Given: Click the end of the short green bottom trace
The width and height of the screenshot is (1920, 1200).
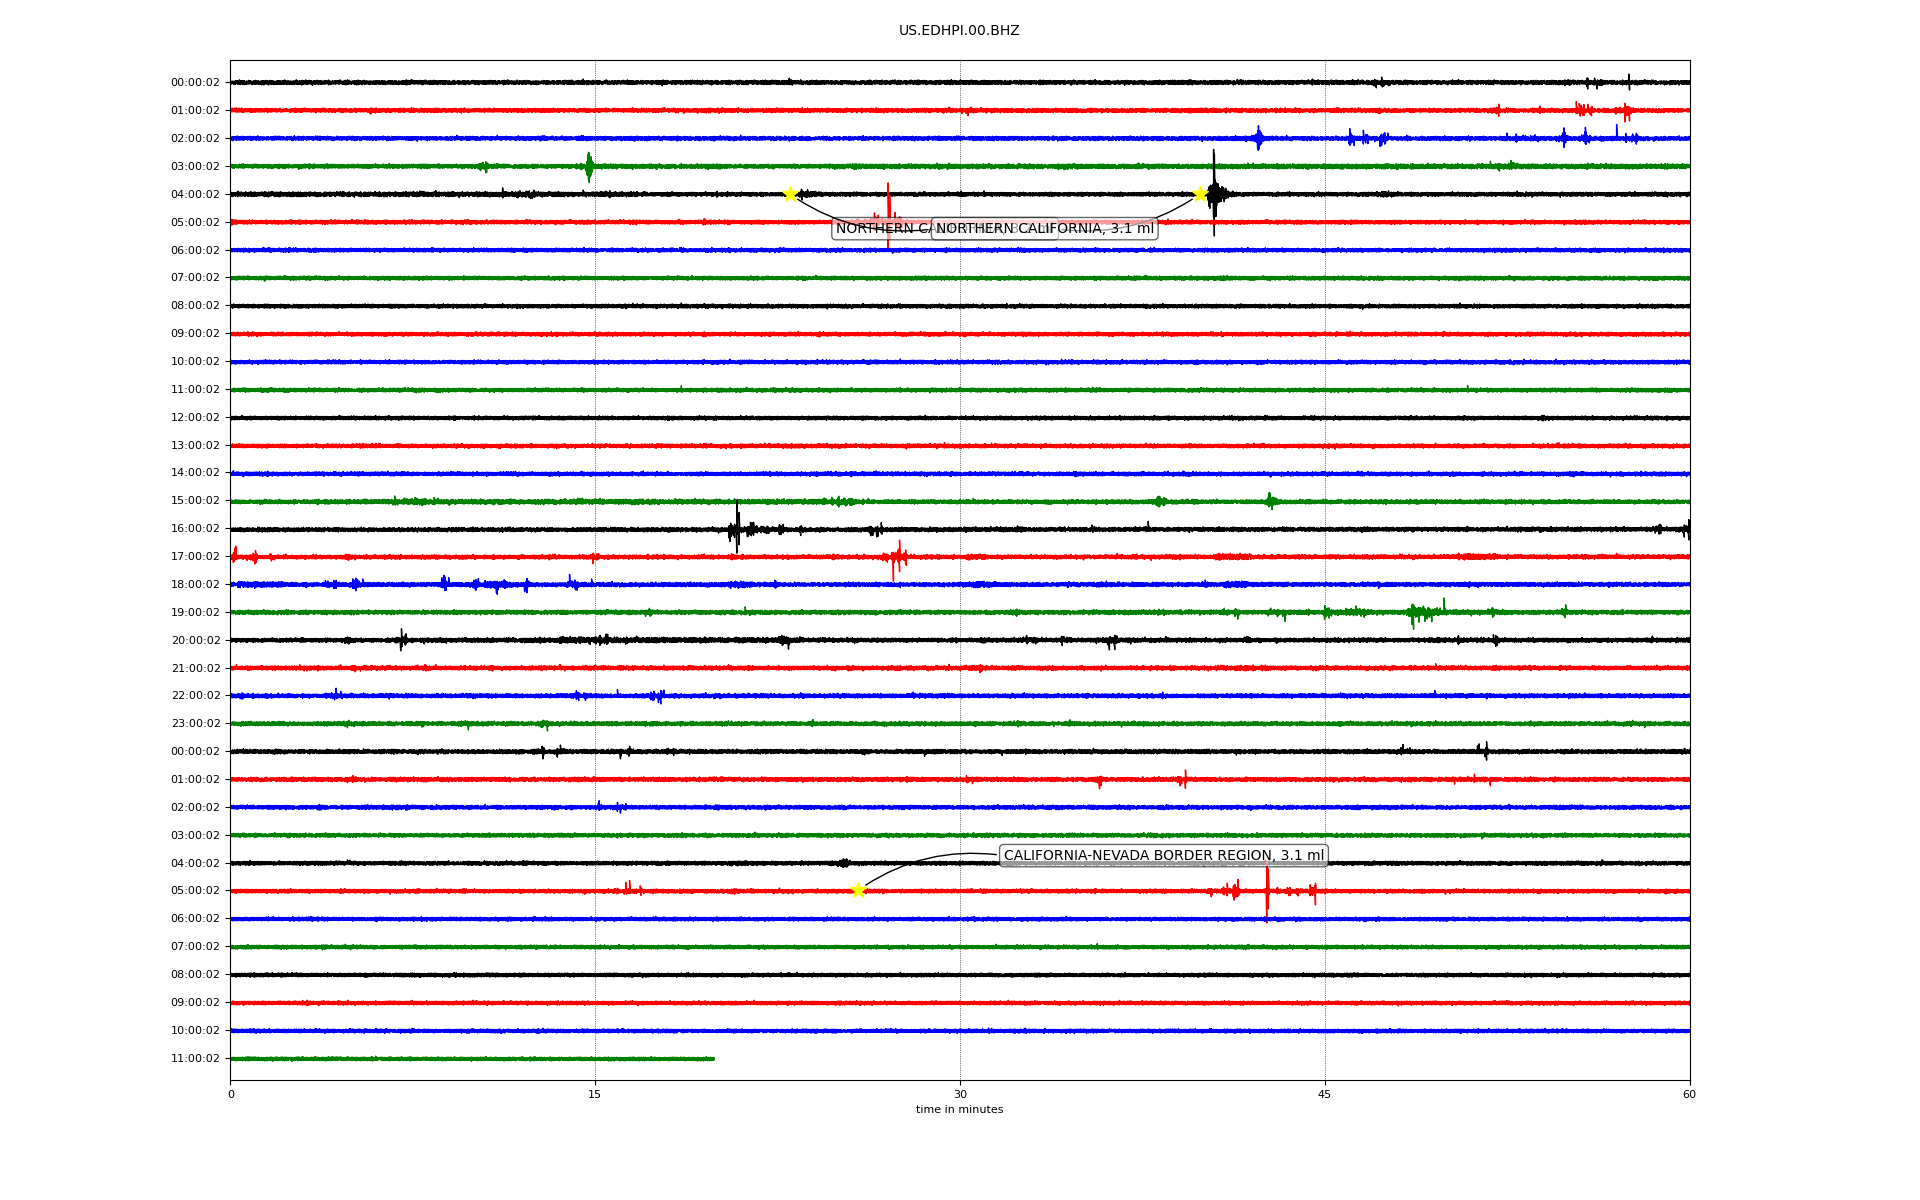Looking at the screenshot, I should click(713, 1058).
